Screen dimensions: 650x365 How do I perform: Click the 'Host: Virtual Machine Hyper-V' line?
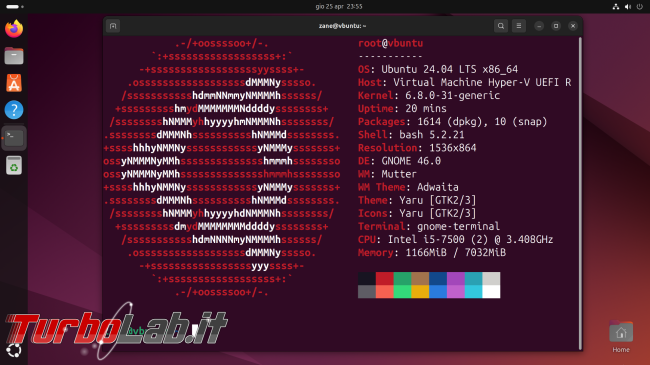coord(465,83)
